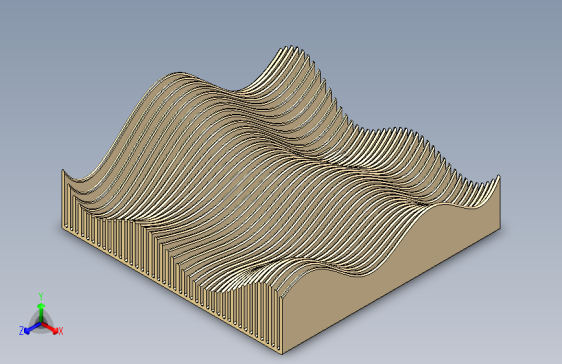Click the blue Z axis arrow on the triad
Image resolution: width=562 pixels, height=364 pixels.
pos(32,328)
